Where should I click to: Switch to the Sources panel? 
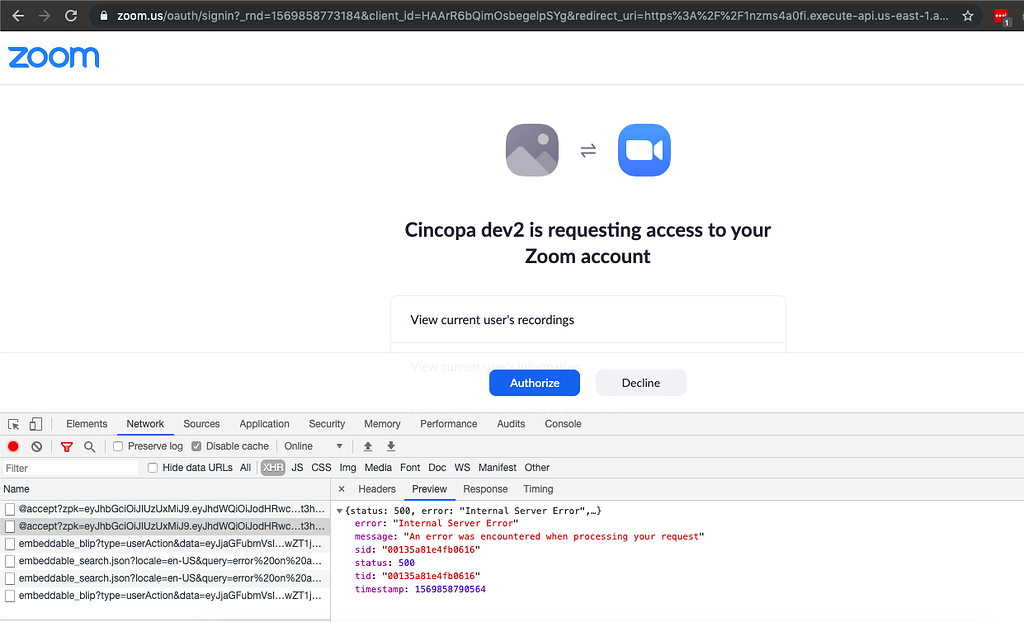201,423
